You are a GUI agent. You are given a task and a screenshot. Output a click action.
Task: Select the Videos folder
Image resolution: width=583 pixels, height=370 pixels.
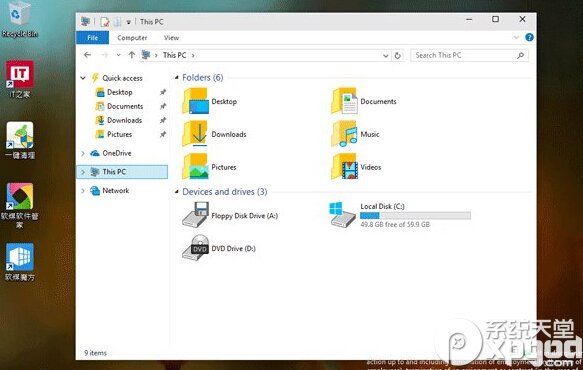pos(356,167)
